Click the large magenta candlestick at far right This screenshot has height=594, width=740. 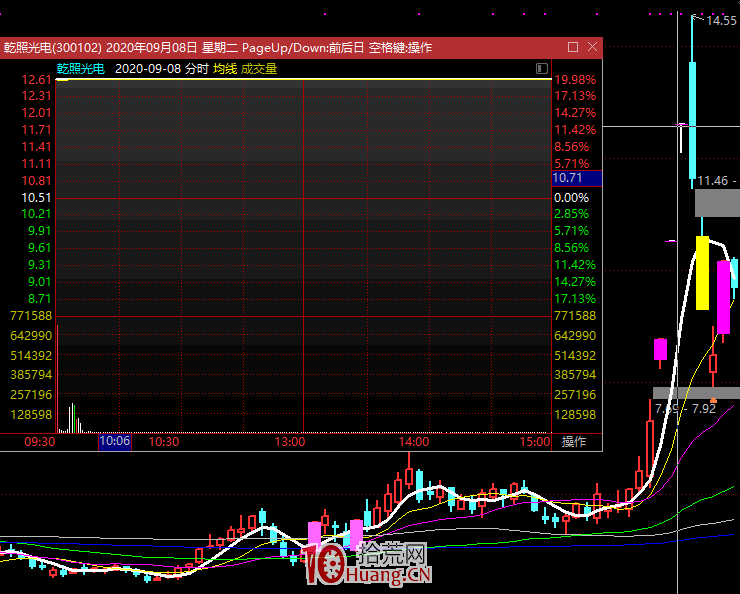(x=723, y=296)
